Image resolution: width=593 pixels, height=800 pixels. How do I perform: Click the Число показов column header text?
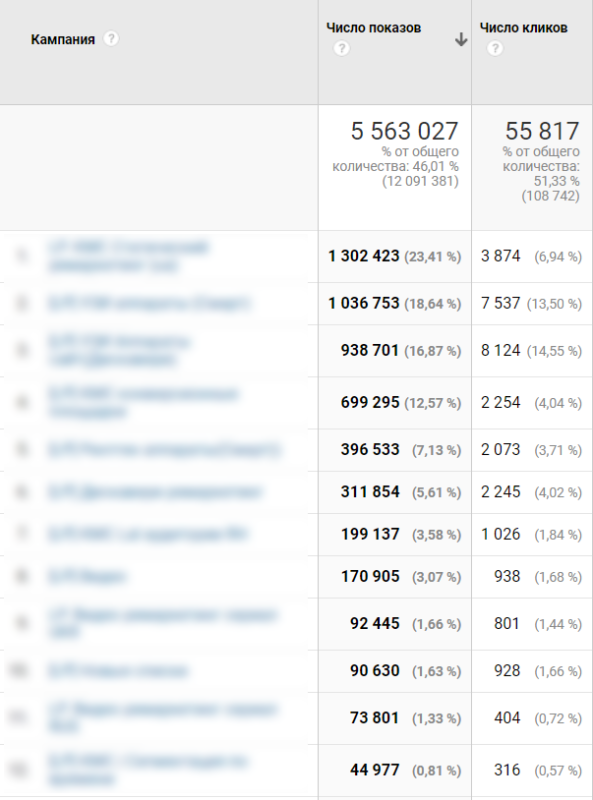tap(374, 28)
